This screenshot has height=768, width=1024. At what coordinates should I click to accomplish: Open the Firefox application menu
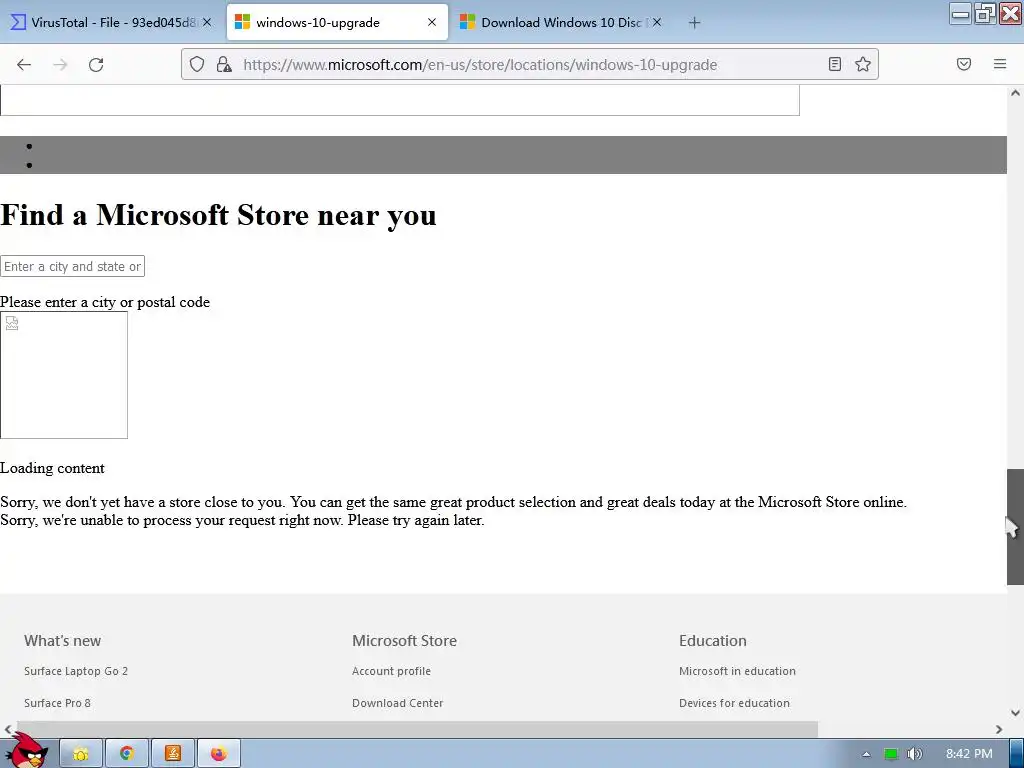coord(1000,64)
